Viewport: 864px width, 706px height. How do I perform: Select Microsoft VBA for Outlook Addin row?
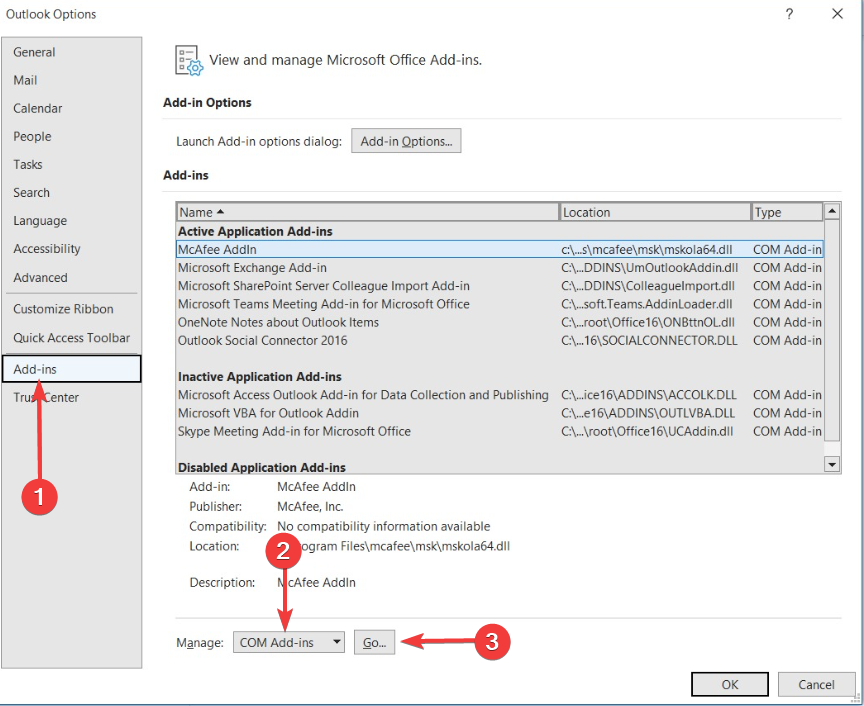(499, 413)
